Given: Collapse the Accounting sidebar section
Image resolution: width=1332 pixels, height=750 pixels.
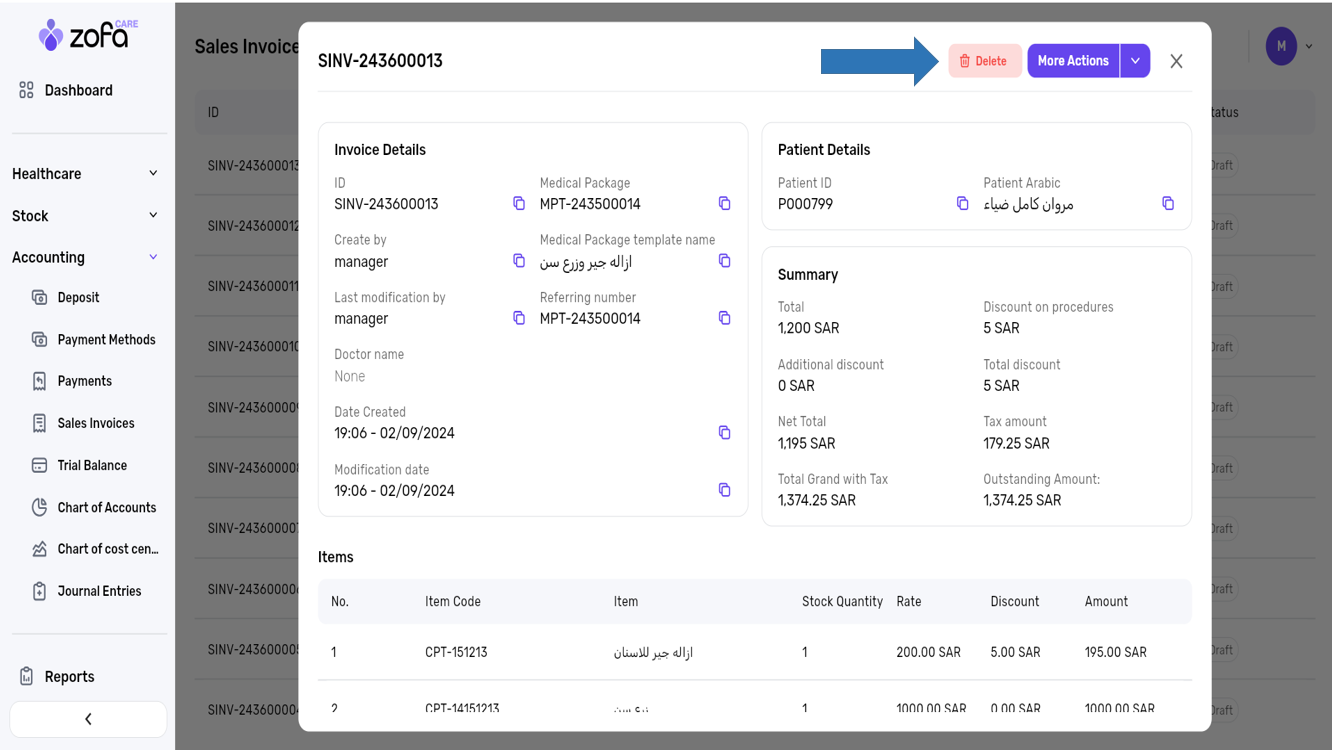Looking at the screenshot, I should 153,257.
